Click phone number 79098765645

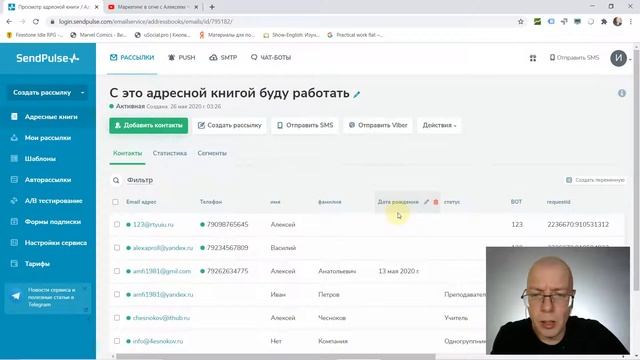click(227, 224)
